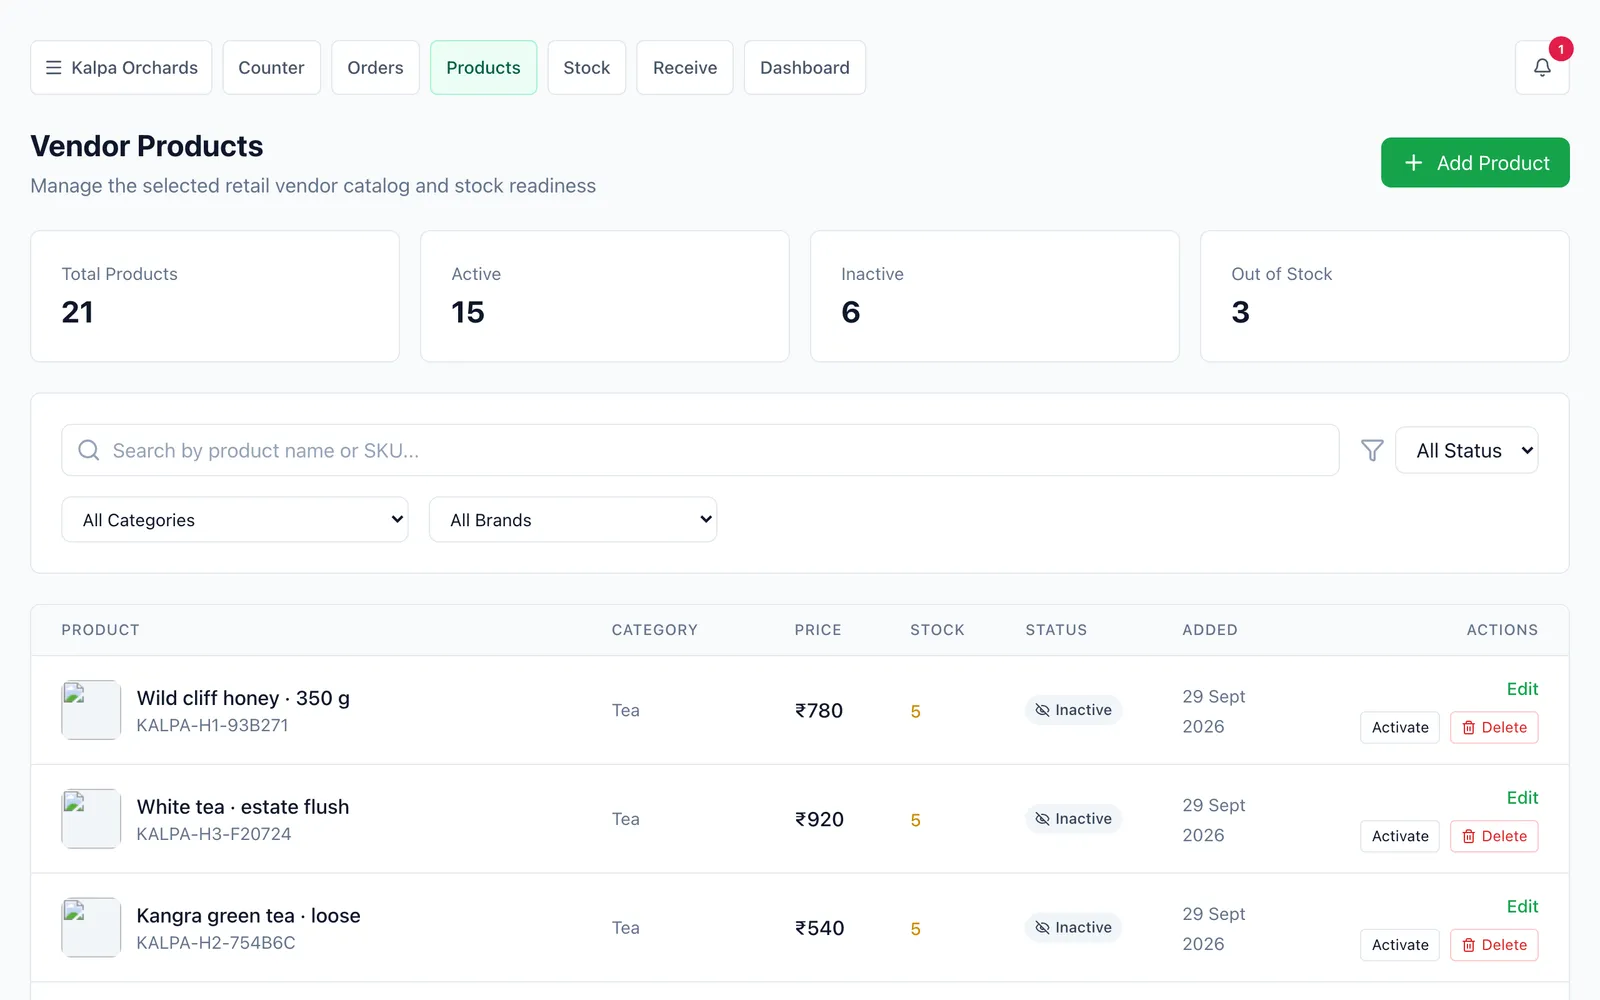Click trash icon in White tea row
Viewport: 1600px width, 1000px height.
pyautogui.click(x=1468, y=836)
